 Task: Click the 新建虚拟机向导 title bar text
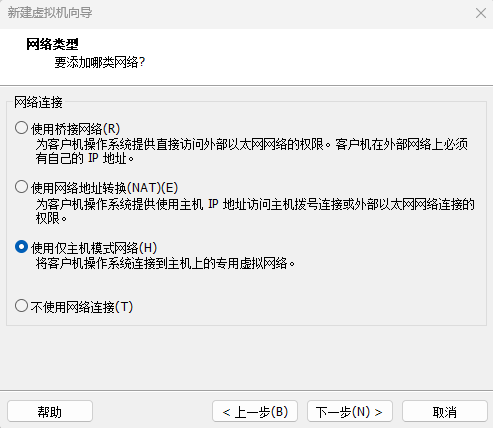[50, 13]
